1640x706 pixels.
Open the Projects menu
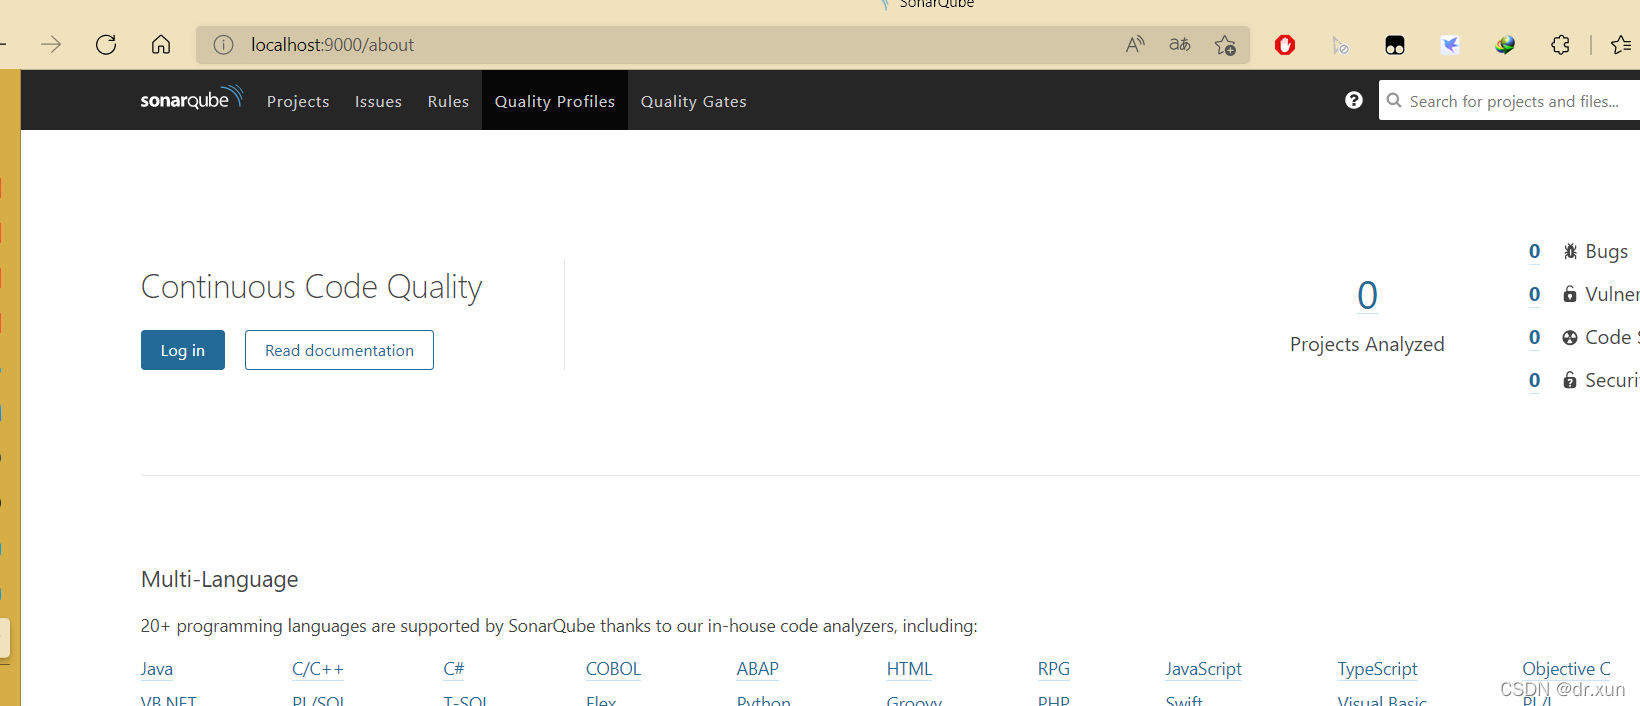tap(298, 101)
